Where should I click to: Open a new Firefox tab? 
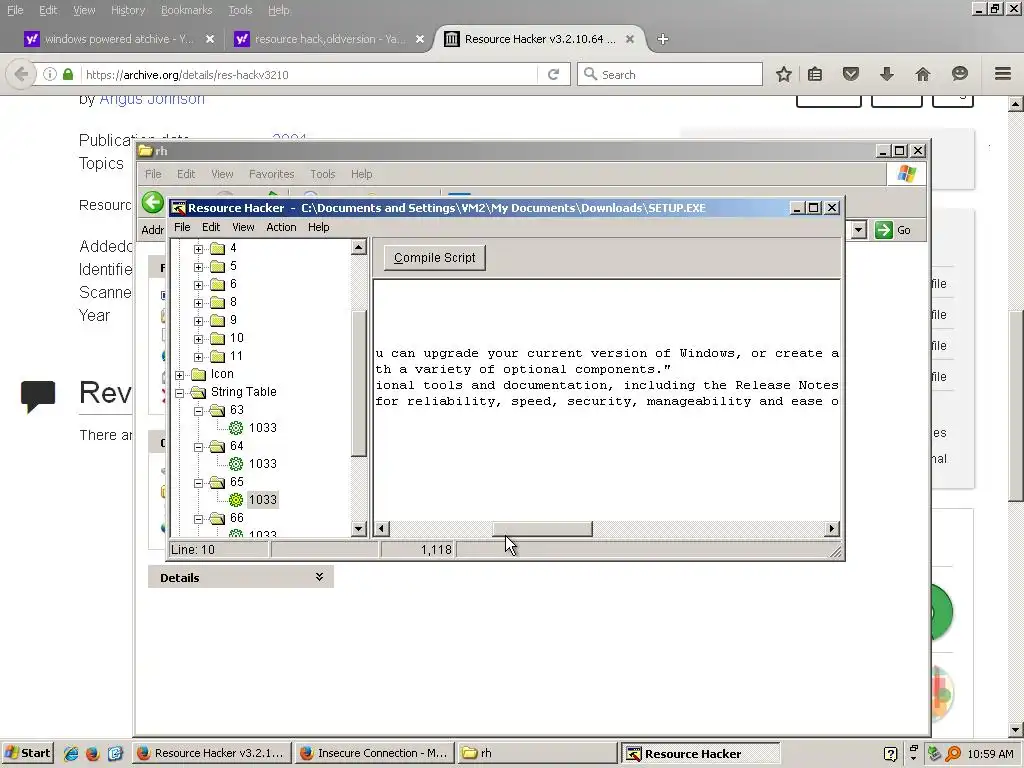[662, 39]
